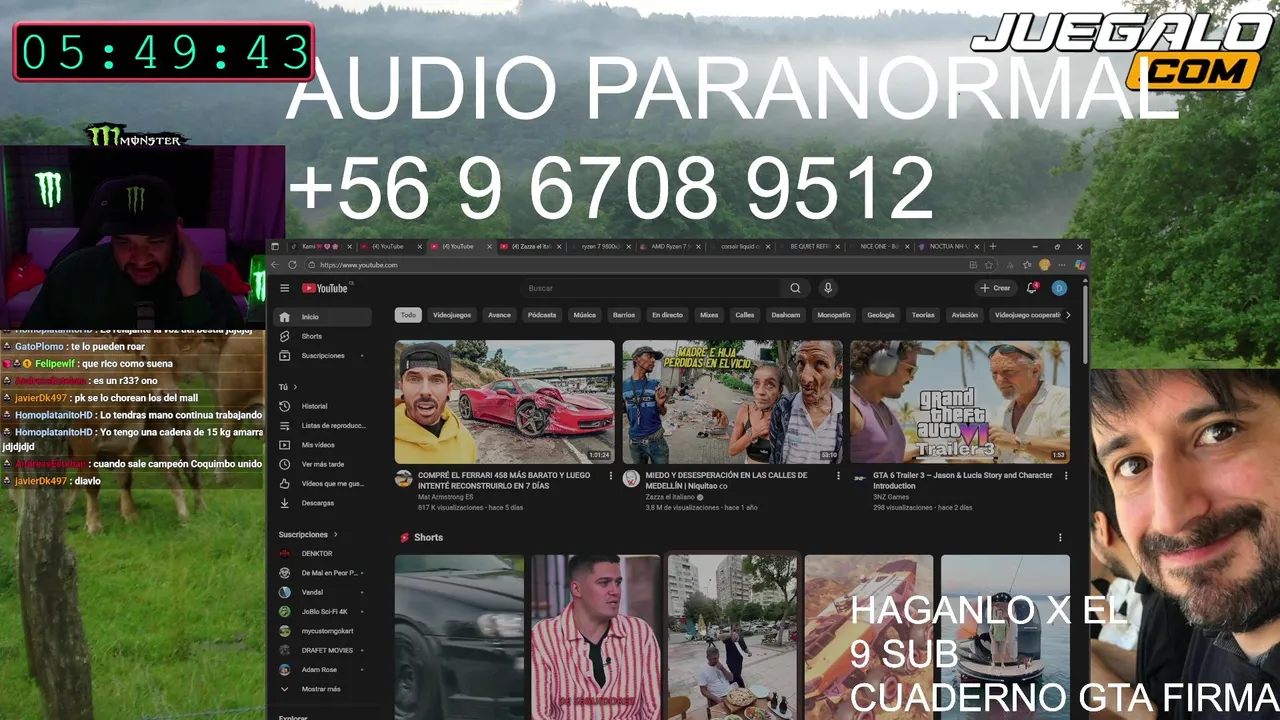
Task: Start voice search with microphone icon
Action: (828, 288)
